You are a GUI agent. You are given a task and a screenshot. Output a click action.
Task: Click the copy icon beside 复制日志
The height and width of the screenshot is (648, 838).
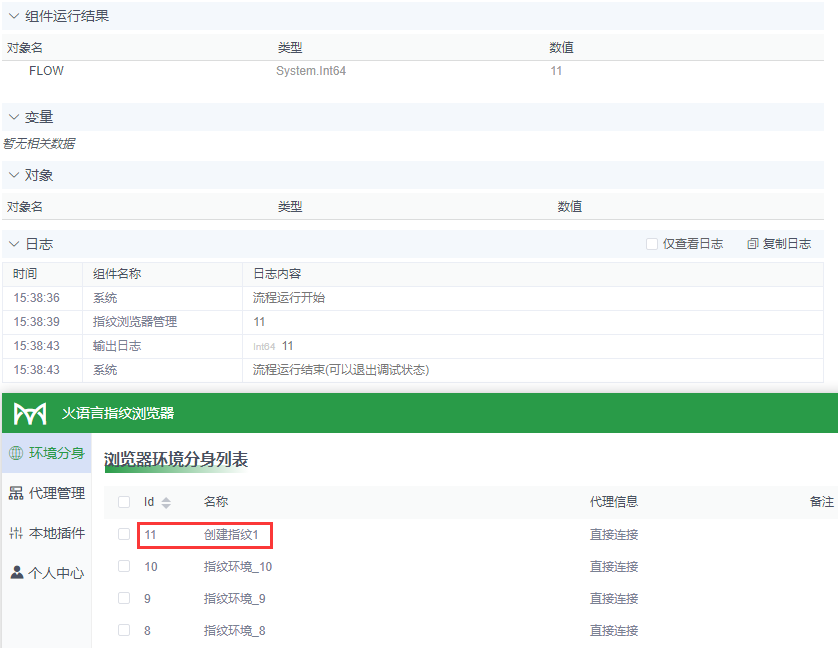pos(752,244)
